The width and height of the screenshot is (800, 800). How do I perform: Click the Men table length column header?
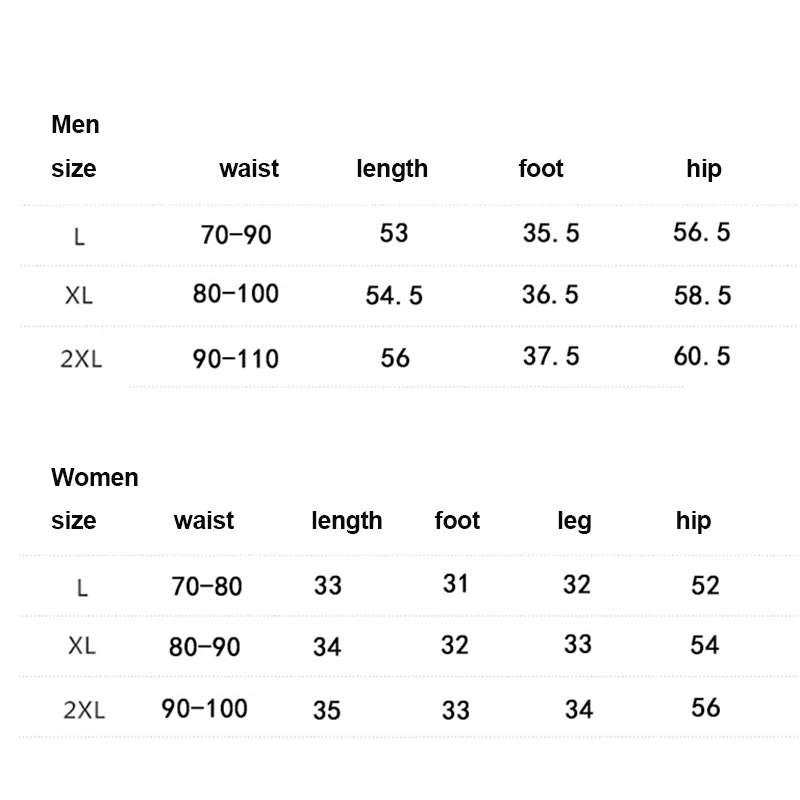391,169
